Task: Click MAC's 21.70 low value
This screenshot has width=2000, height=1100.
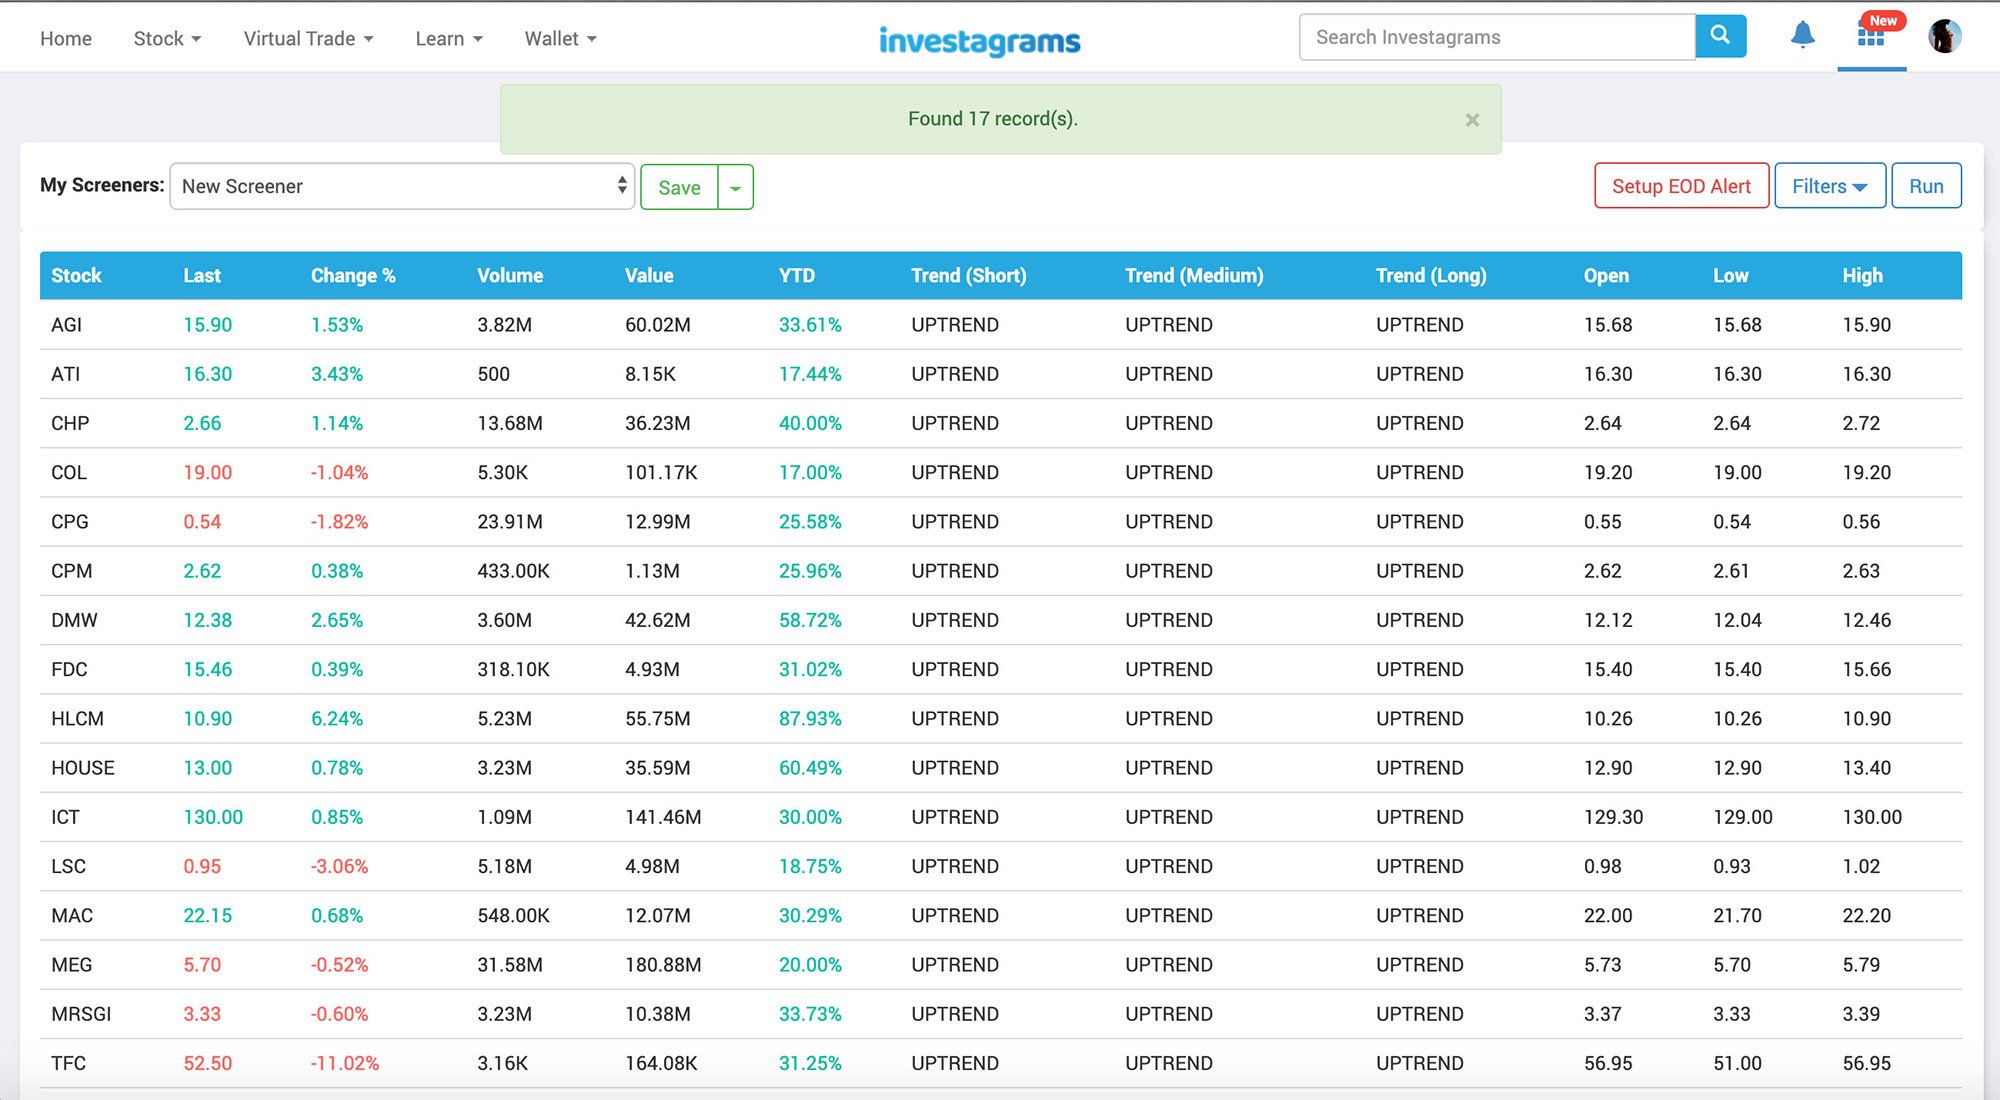Action: tap(1737, 916)
